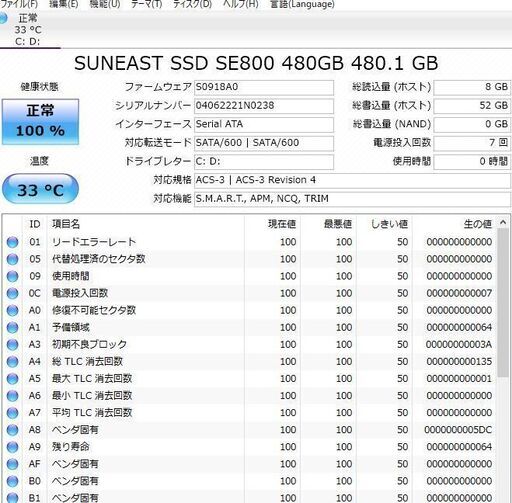The width and height of the screenshot is (512, 503).
Task: Click the firmware field S0918A0
Action: click(x=264, y=87)
